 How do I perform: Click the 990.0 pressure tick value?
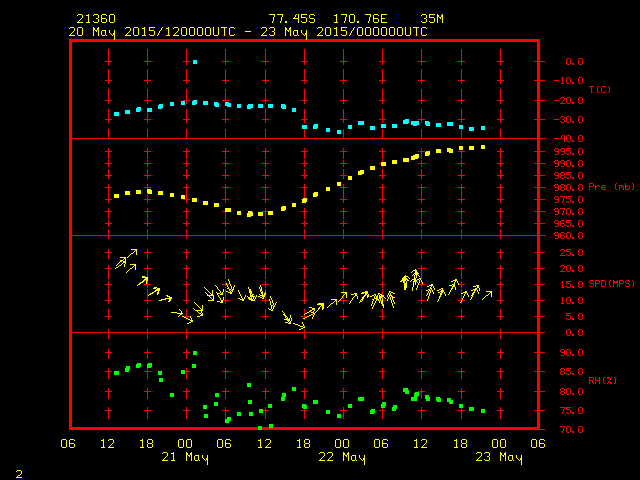point(569,164)
